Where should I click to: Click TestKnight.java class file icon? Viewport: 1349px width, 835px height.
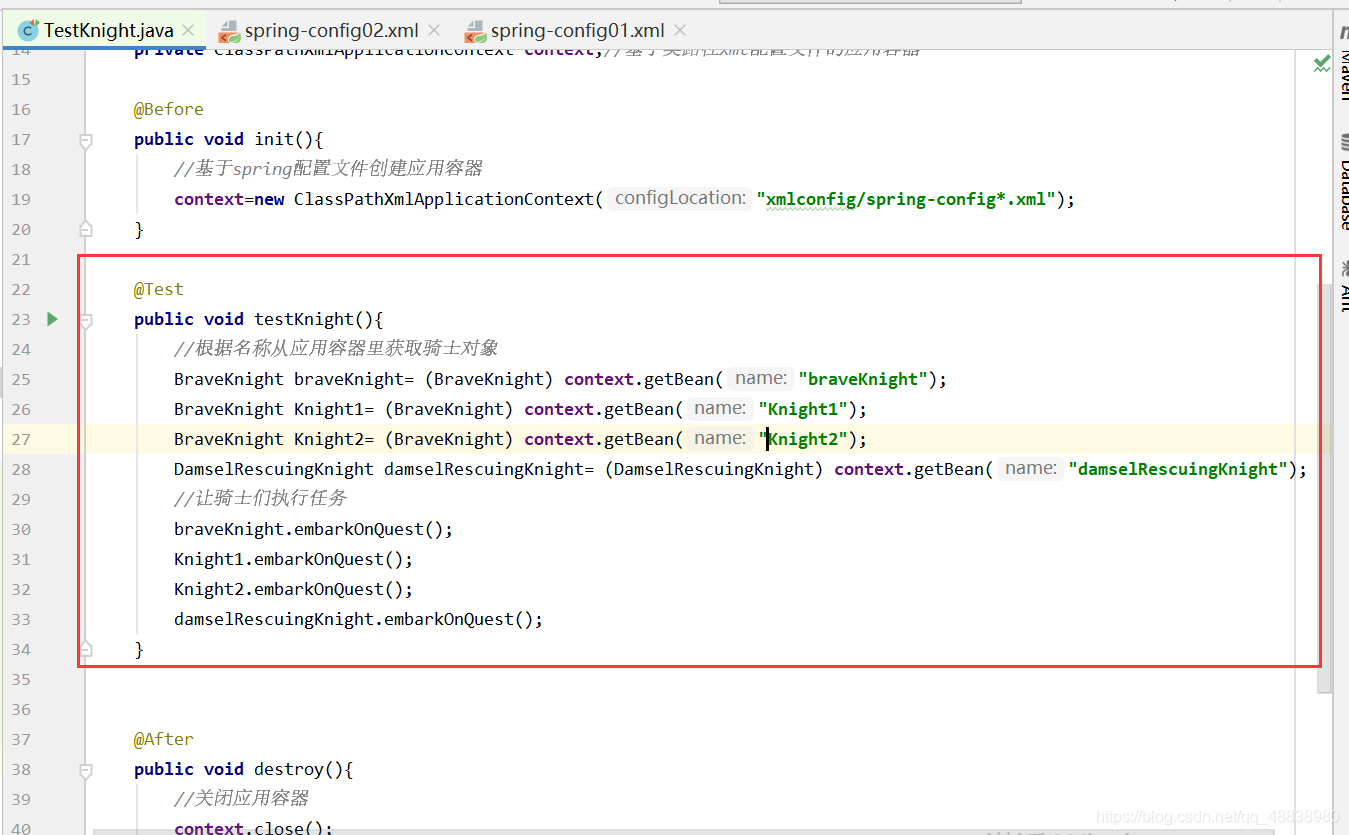tap(30, 31)
